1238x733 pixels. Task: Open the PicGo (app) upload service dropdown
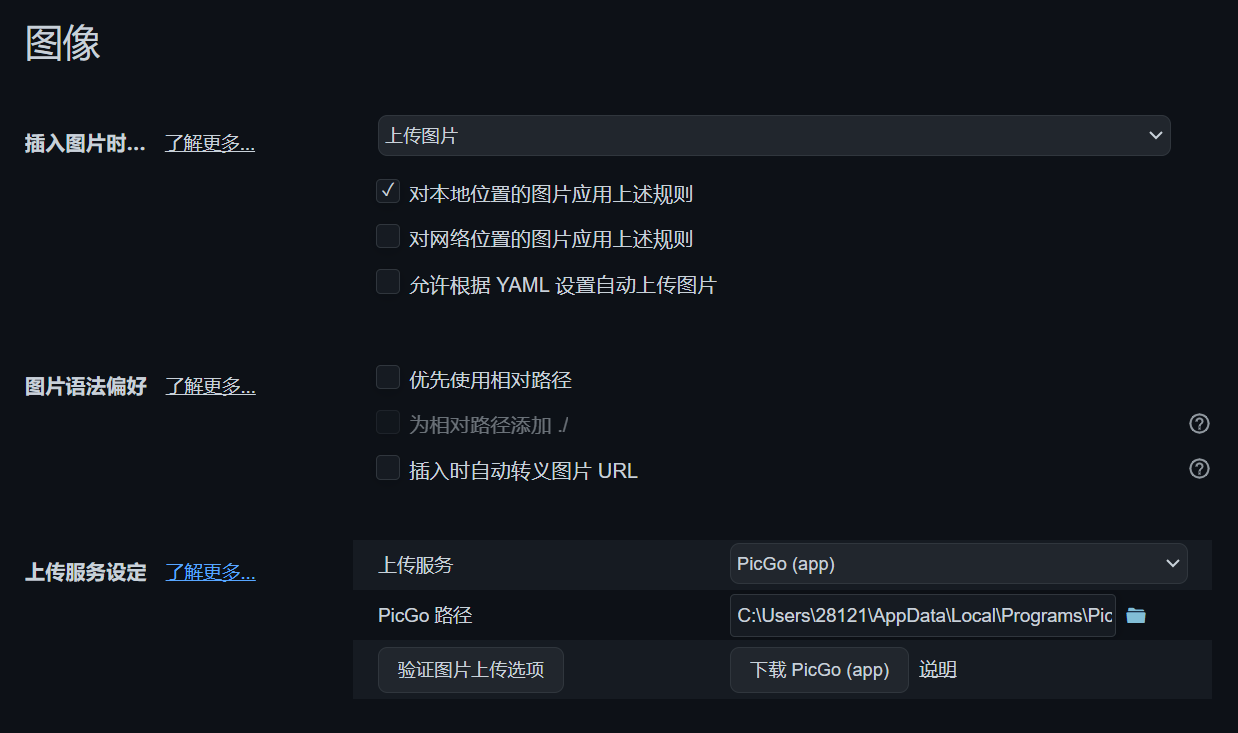coord(958,564)
